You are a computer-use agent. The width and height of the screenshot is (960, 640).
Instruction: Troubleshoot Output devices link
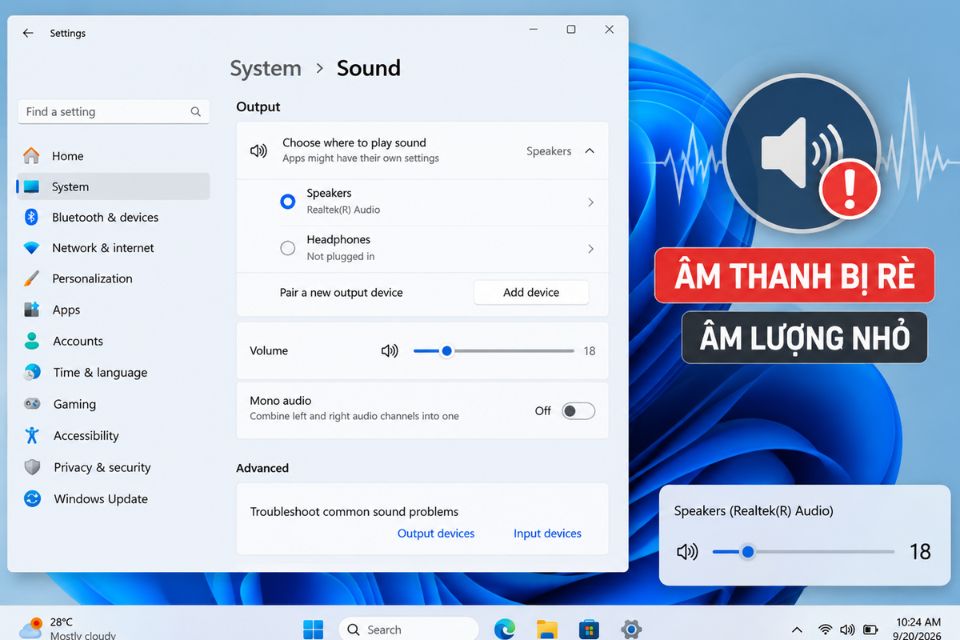click(436, 533)
